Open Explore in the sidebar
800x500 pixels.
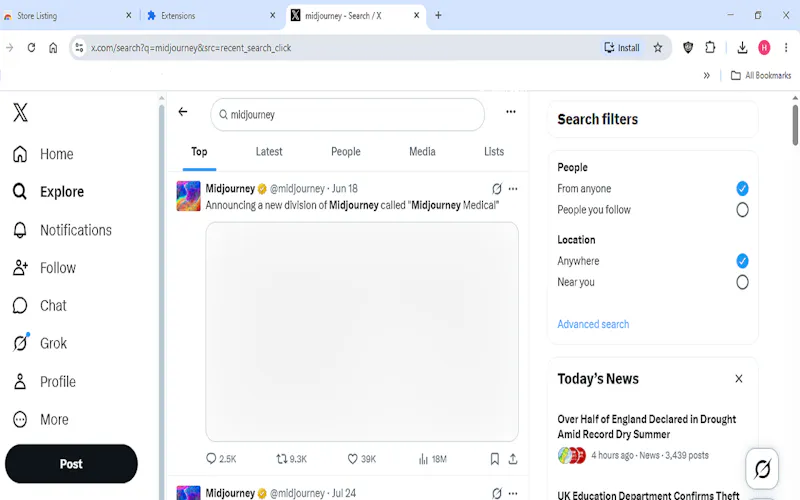click(48, 192)
